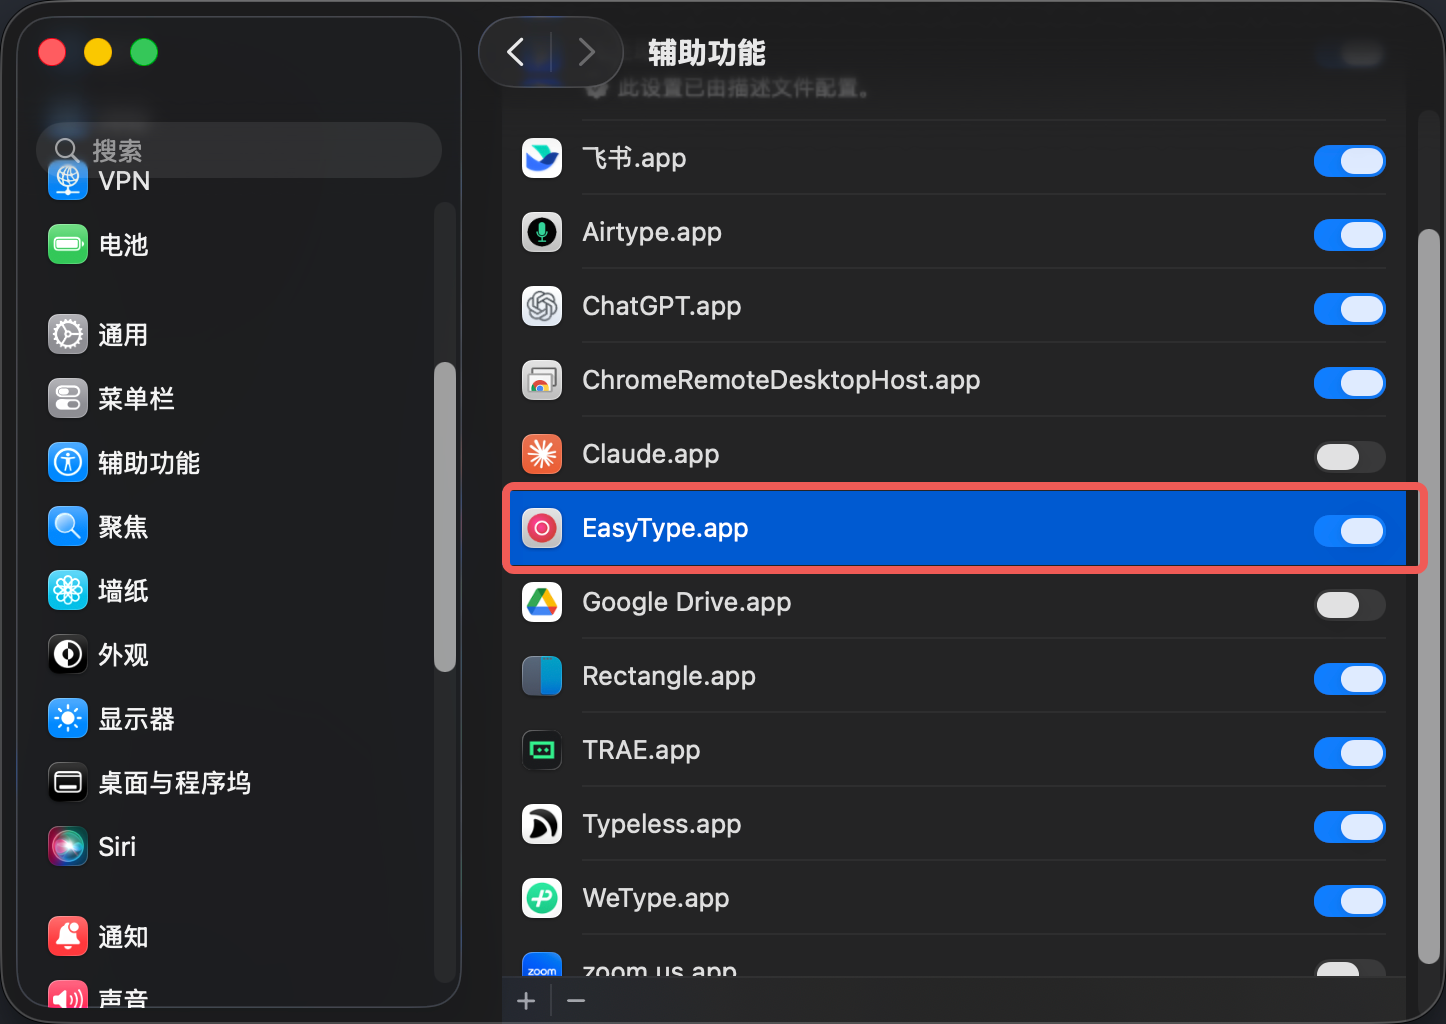1446x1024 pixels.
Task: Click the Claude.app icon
Action: coord(541,453)
